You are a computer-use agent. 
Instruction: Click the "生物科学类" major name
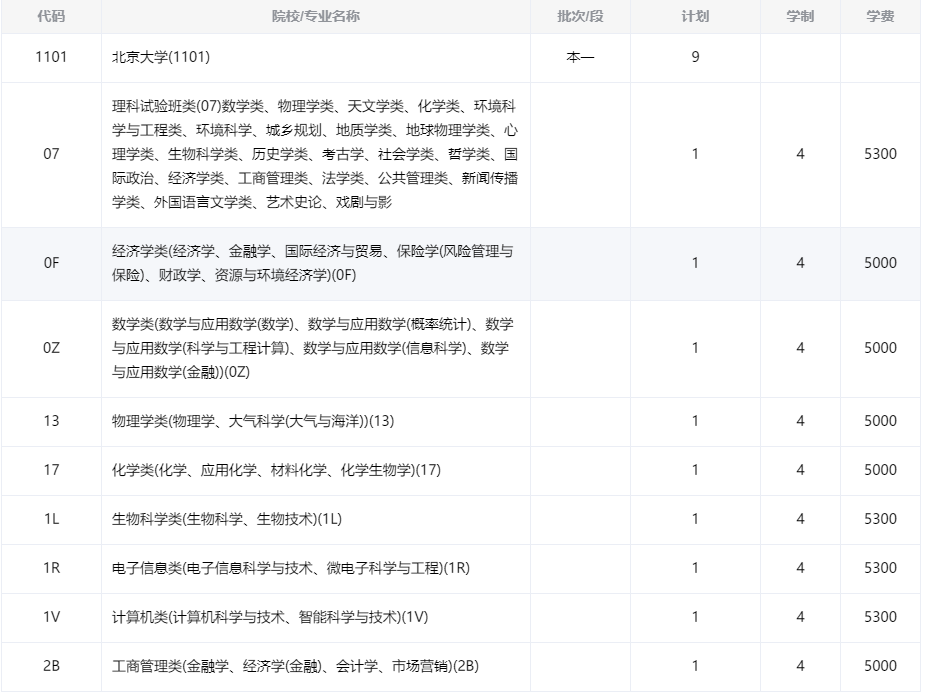[227, 519]
